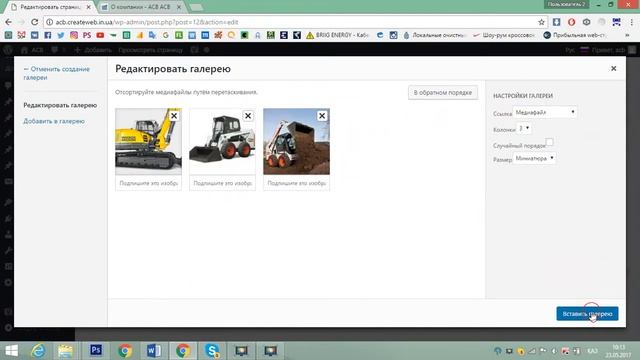Go back with the browser back arrow
The width and height of the screenshot is (640, 360).
(x=9, y=22)
